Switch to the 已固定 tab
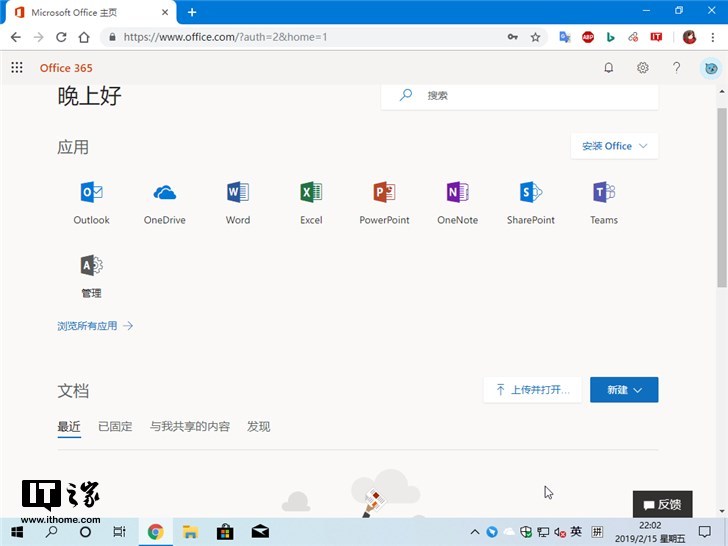Viewport: 728px width, 546px height. (115, 426)
